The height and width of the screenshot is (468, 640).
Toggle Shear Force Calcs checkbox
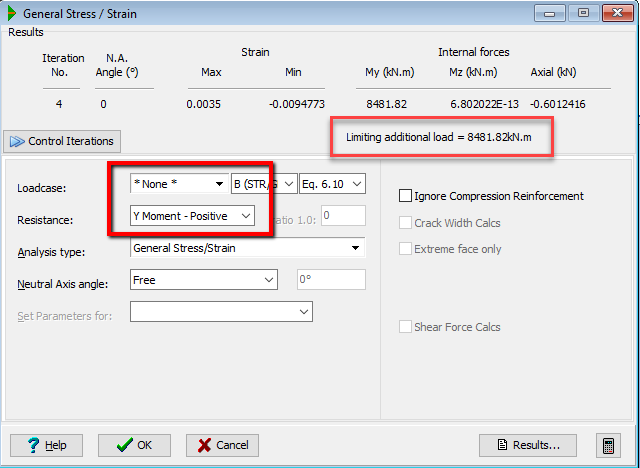coord(405,327)
